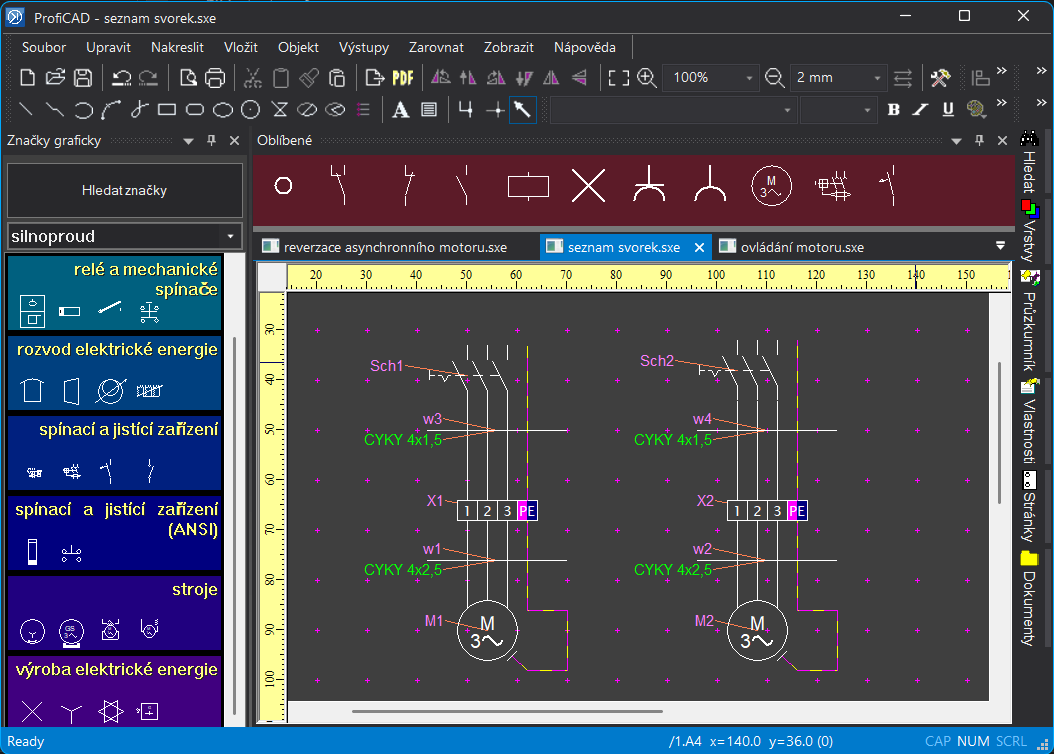
Task: Click the export file icon
Action: point(374,78)
